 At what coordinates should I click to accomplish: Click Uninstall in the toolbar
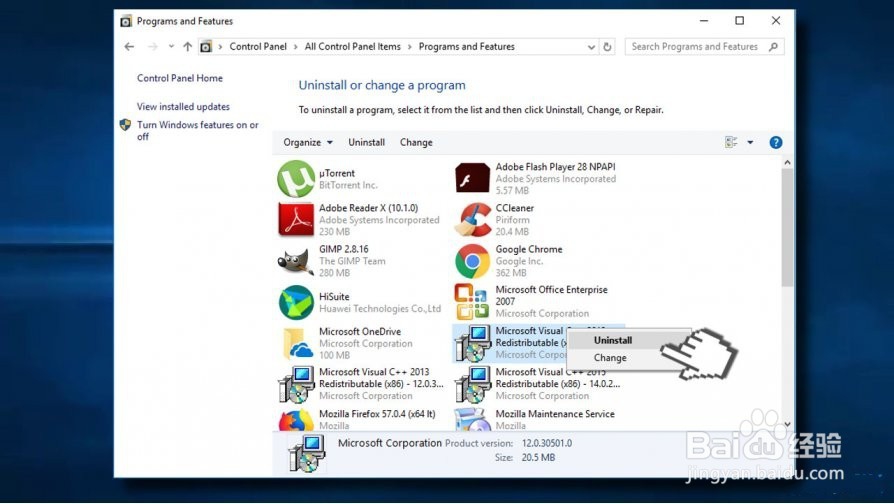click(x=367, y=143)
